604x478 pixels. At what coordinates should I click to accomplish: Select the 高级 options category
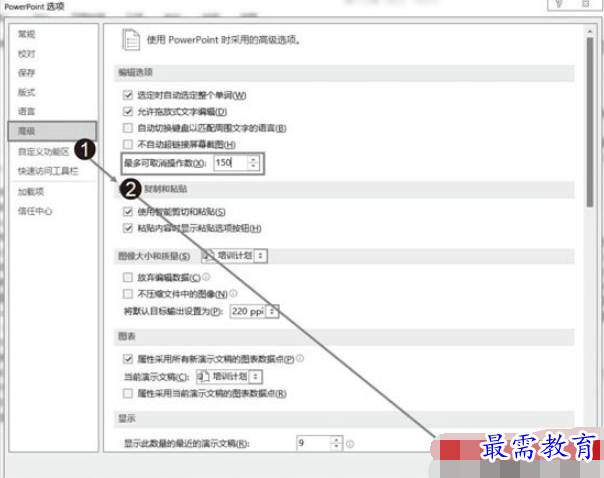[52, 131]
